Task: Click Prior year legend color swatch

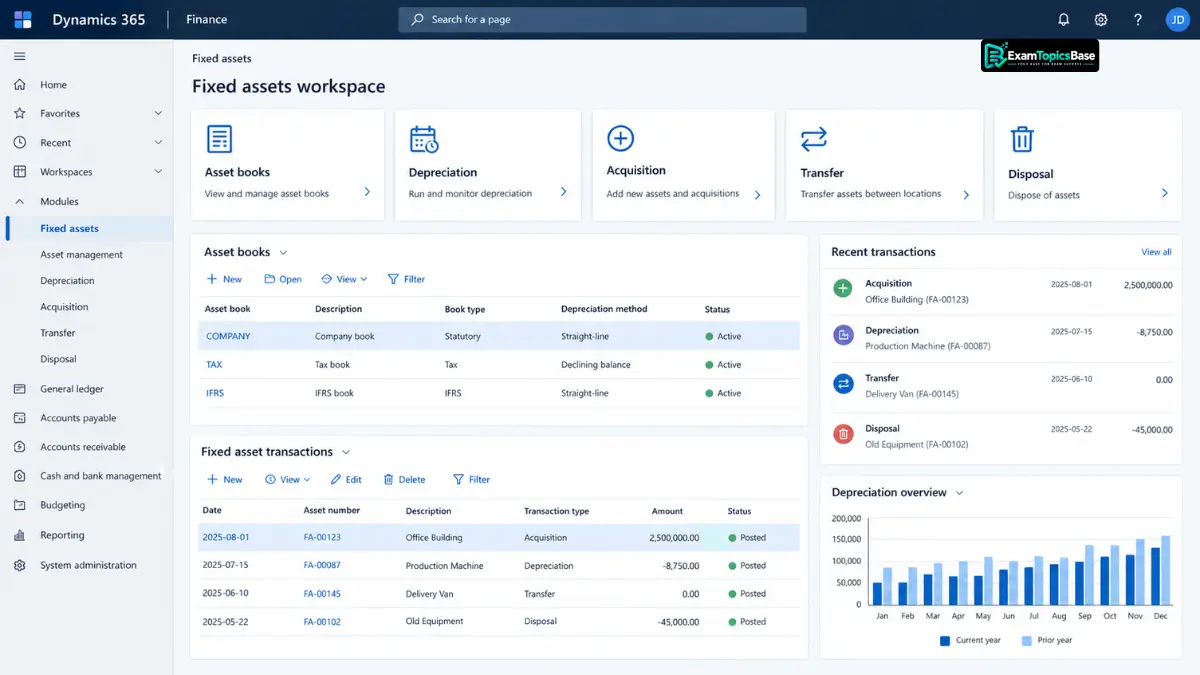Action: [x=1026, y=640]
